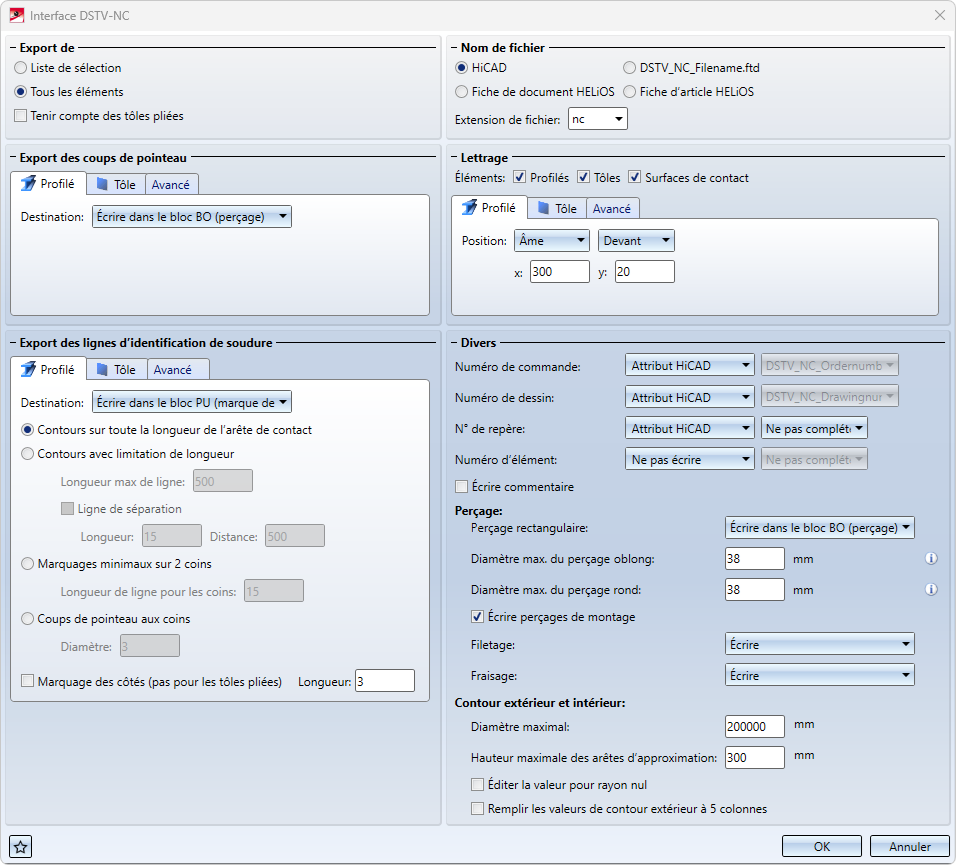Expand Extension de fichier dropdown
Screen dimensions: 956x865
click(x=597, y=120)
